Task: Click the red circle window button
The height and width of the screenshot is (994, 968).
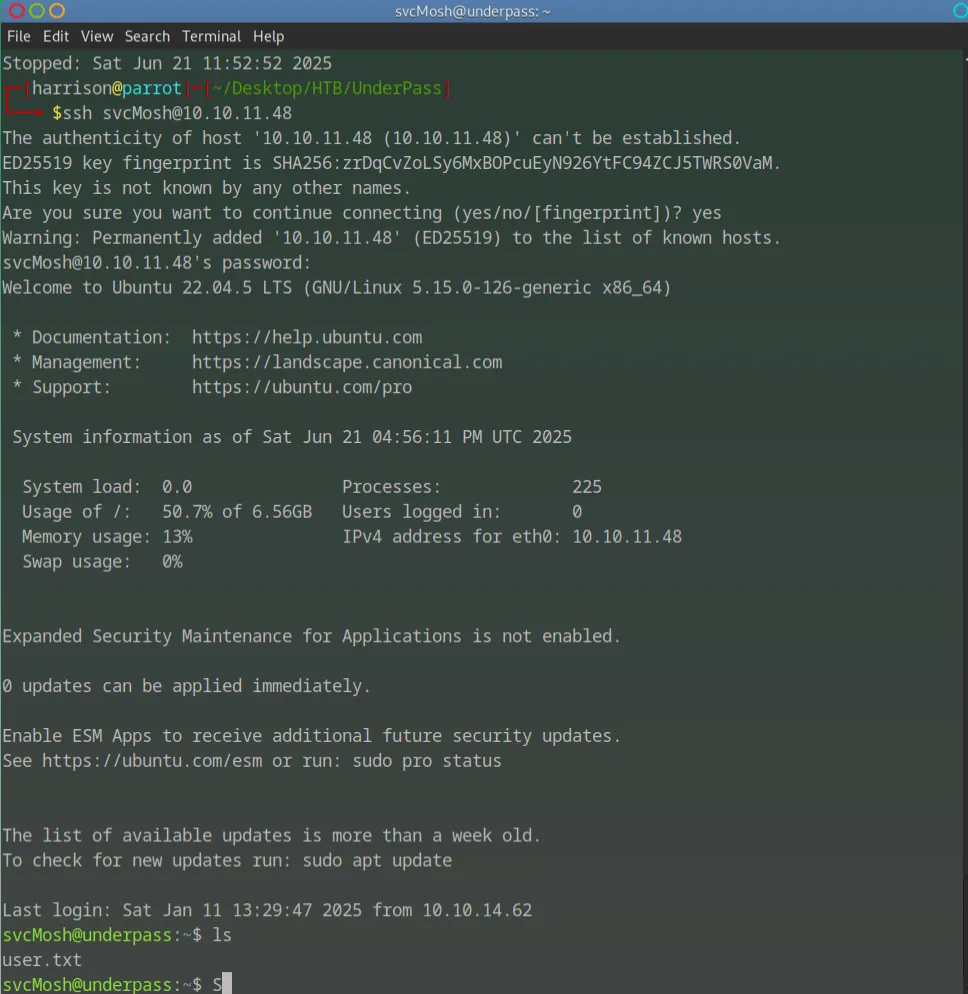Action: tap(16, 11)
